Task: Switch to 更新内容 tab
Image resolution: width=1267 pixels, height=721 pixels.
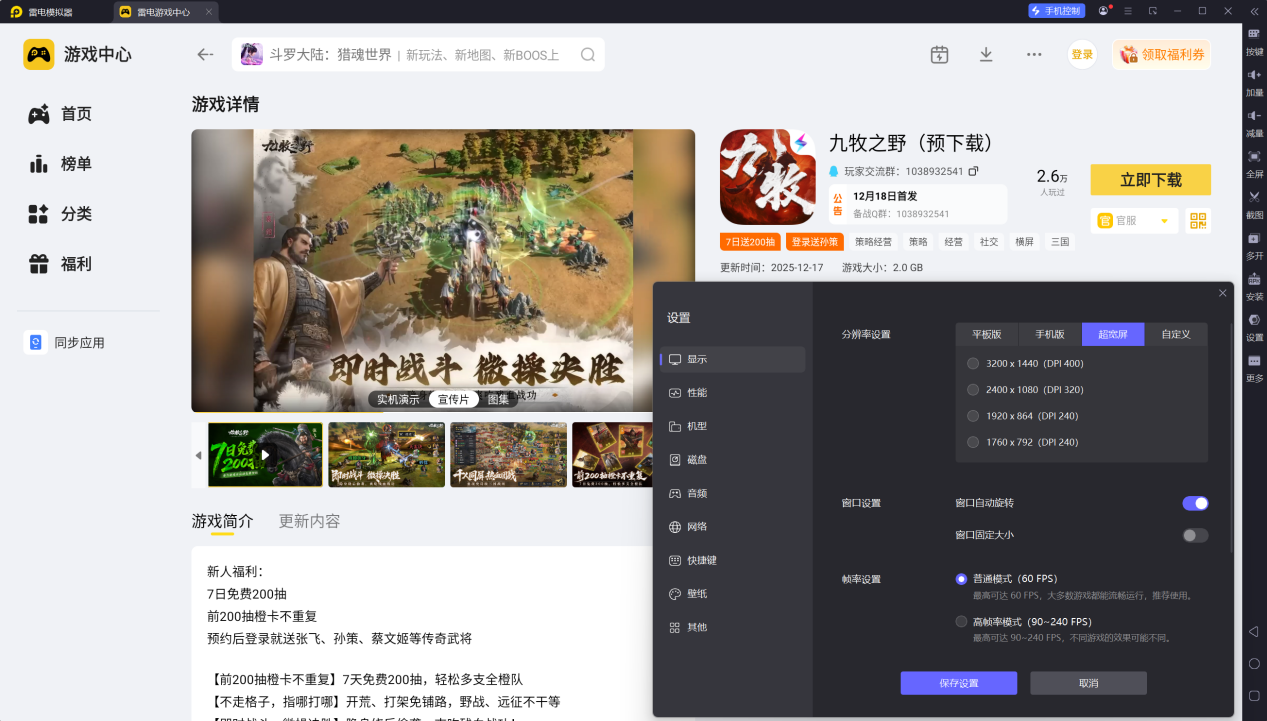Action: [x=309, y=521]
